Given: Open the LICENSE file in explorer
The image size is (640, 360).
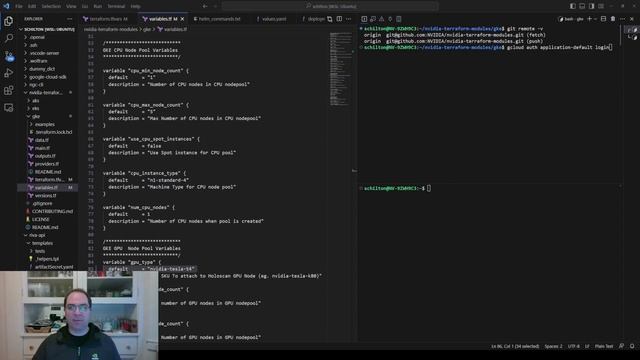Looking at the screenshot, I should (47, 219).
